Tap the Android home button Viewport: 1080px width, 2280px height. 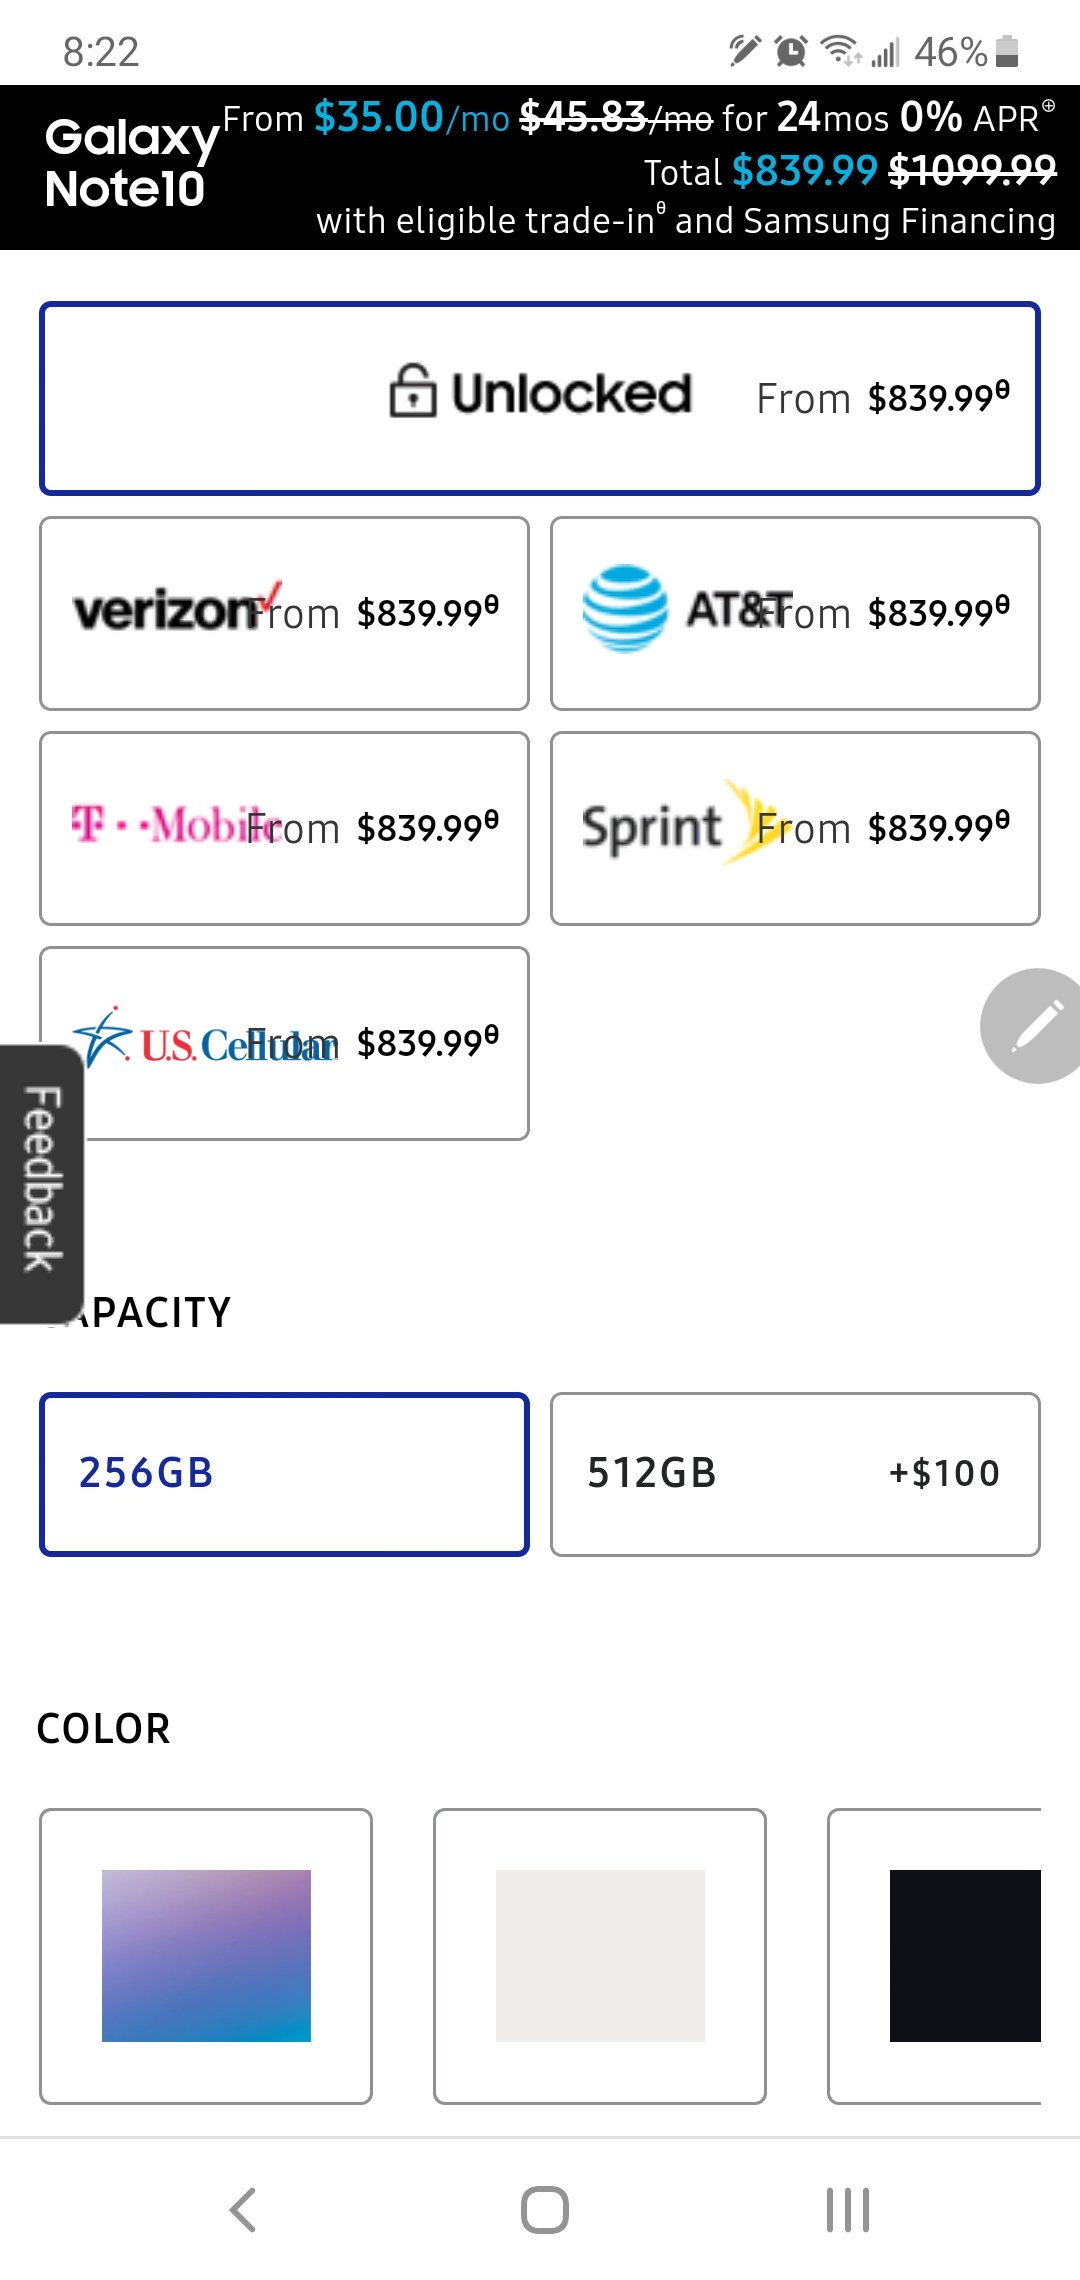coord(545,2209)
